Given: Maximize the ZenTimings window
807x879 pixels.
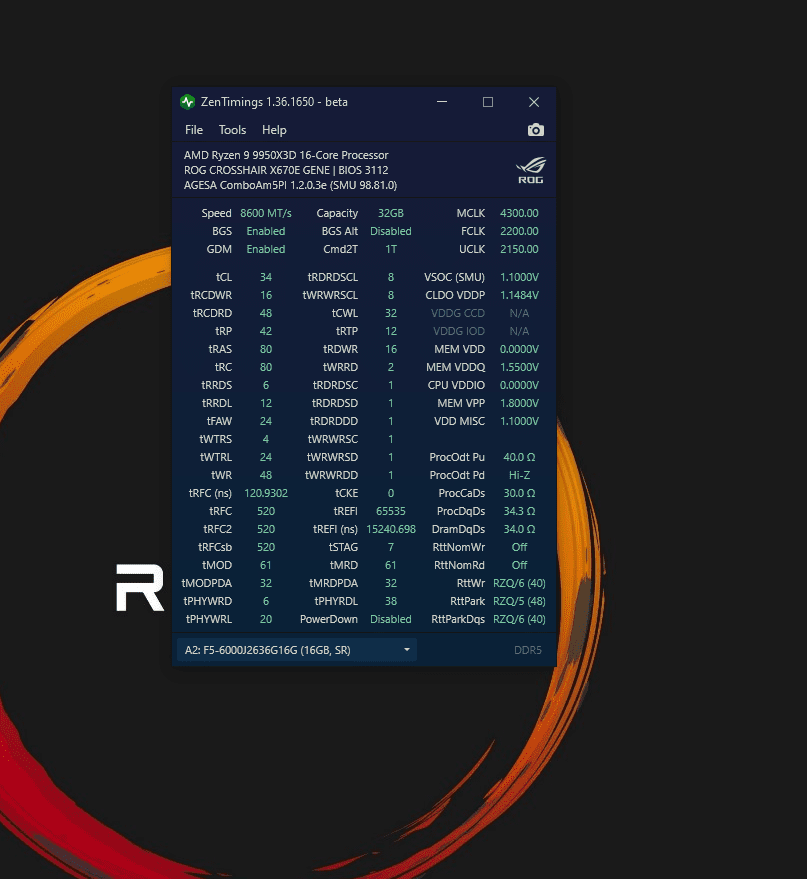Looking at the screenshot, I should click(x=488, y=102).
